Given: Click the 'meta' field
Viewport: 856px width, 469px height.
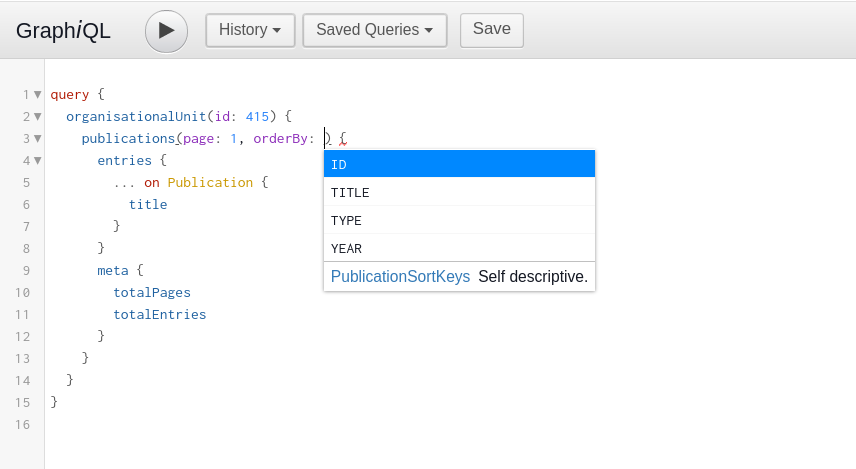Looking at the screenshot, I should tap(112, 270).
